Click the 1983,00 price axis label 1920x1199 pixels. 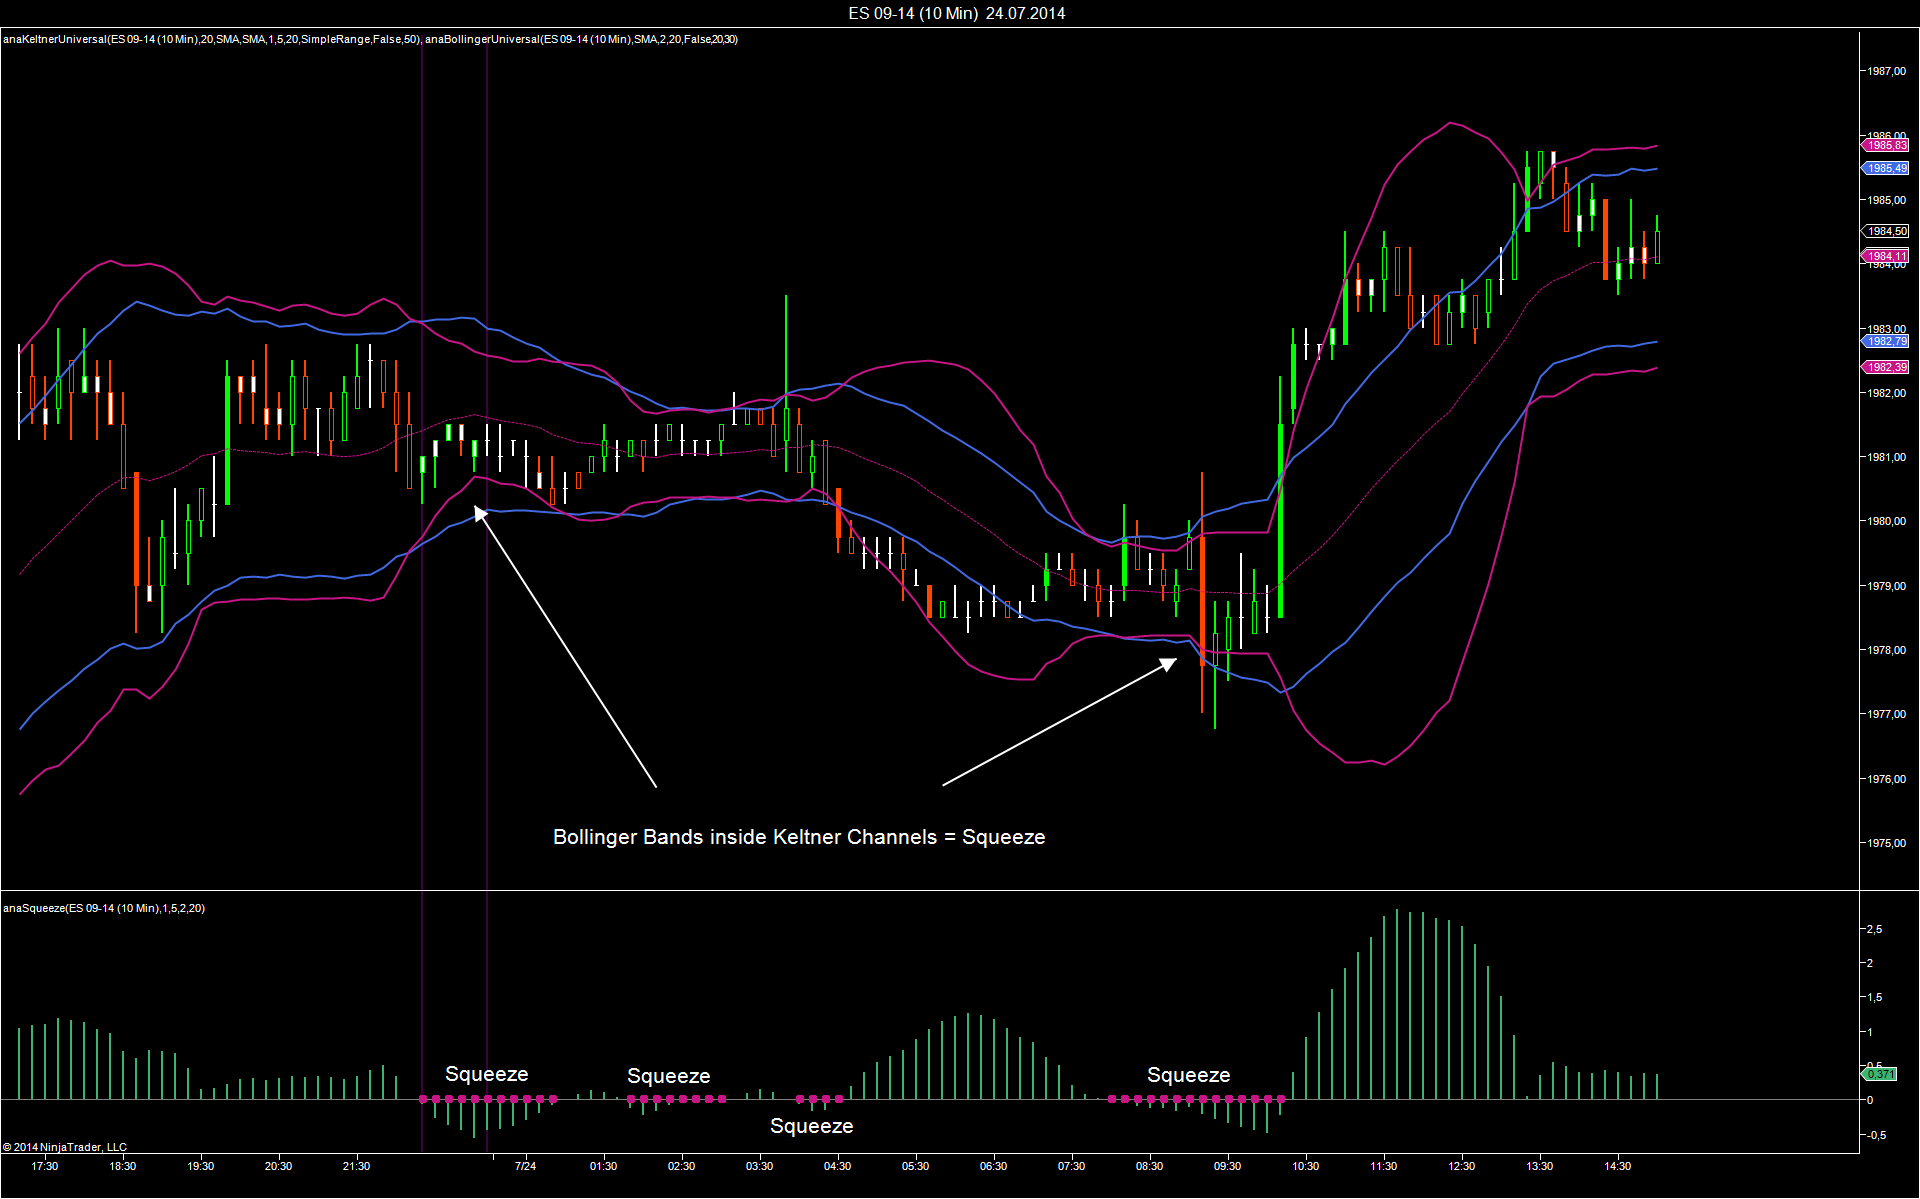pos(1886,329)
